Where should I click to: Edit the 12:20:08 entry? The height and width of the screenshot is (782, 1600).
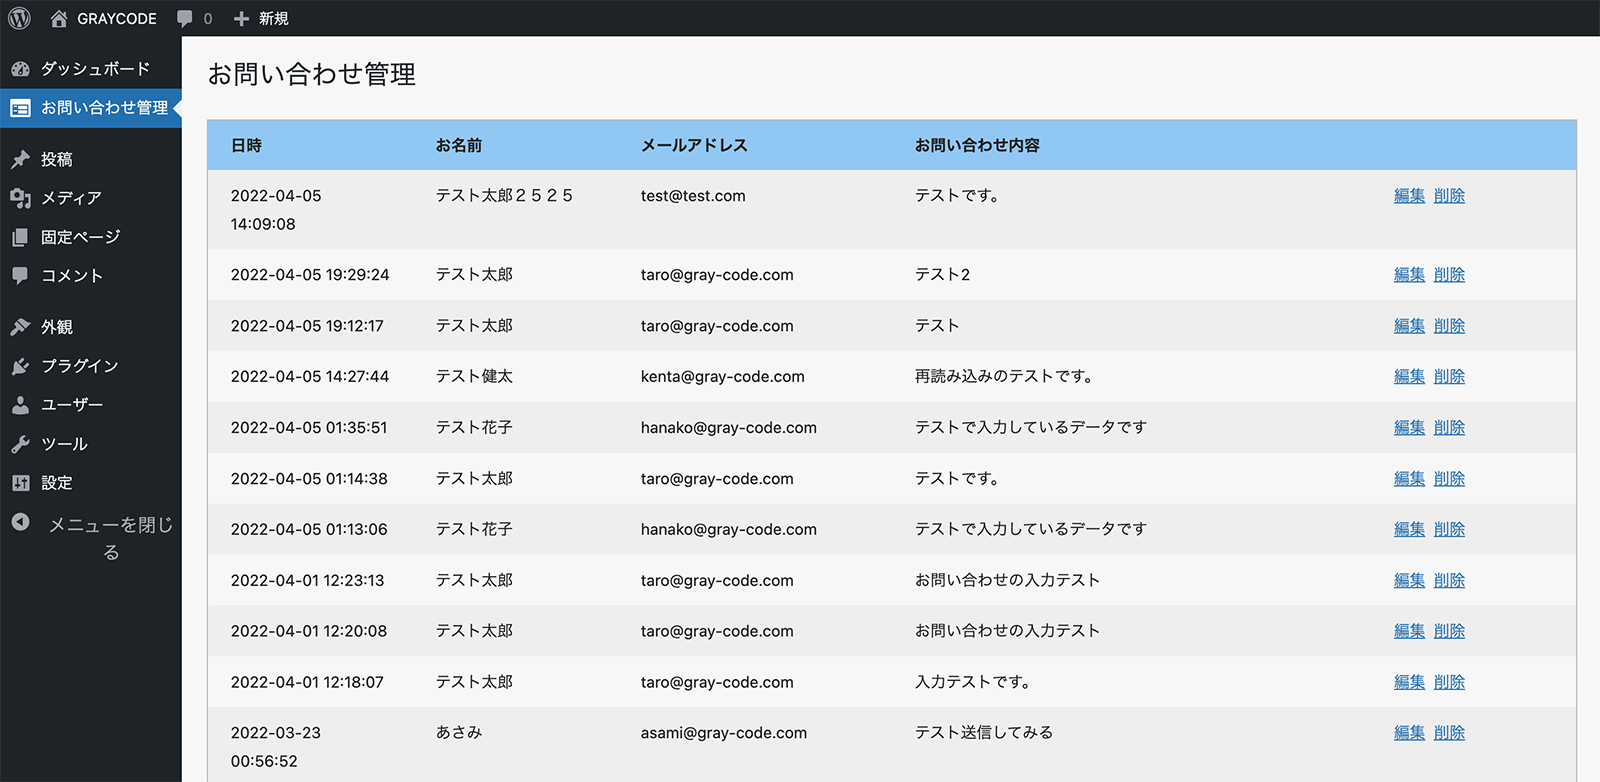1409,632
